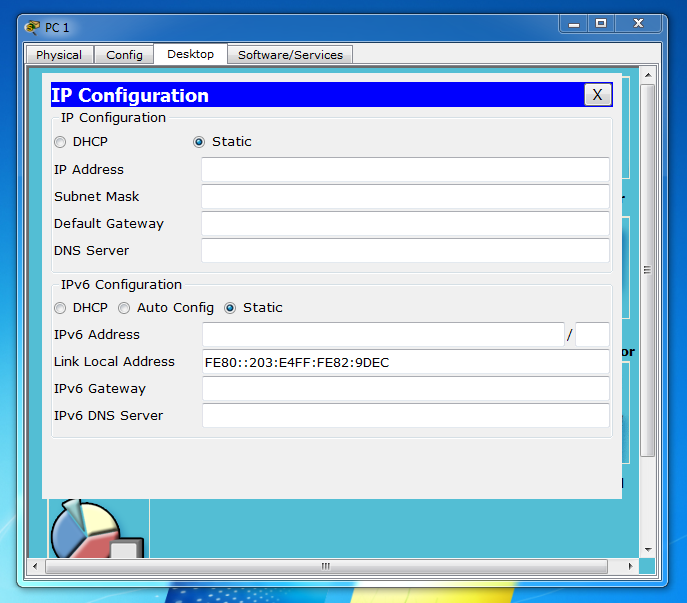Click the pie chart desktop app icon
The image size is (687, 603).
[x=97, y=529]
